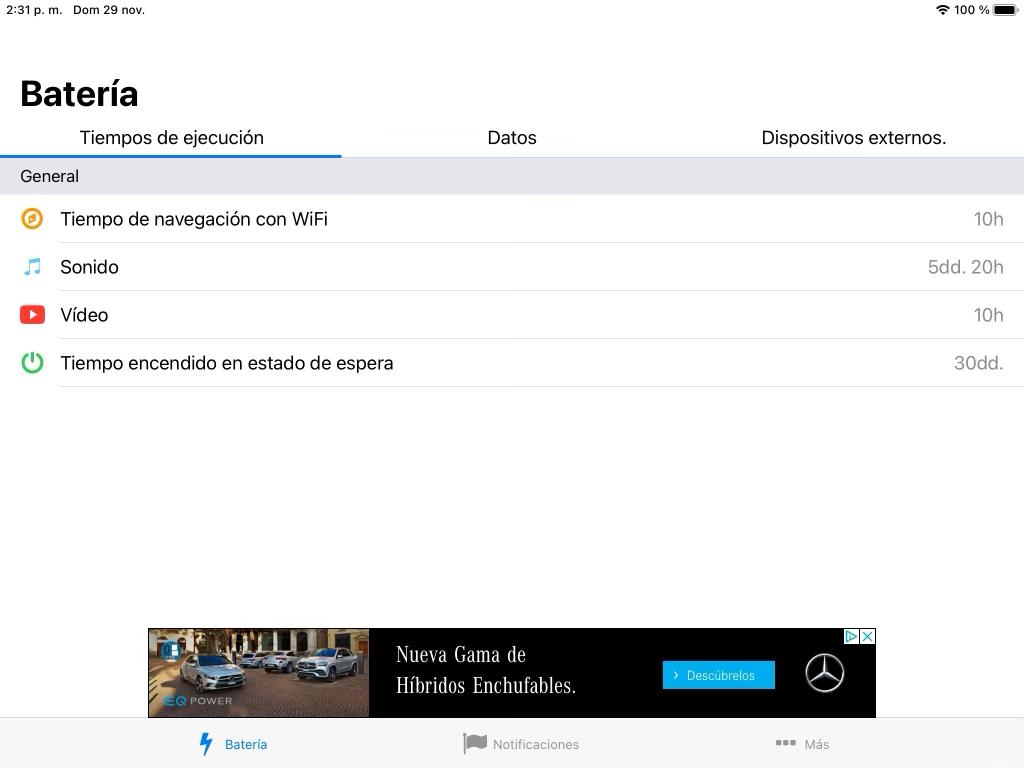Tap the '5dd. 20h' Sonido value
This screenshot has width=1024, height=768.
(x=965, y=267)
